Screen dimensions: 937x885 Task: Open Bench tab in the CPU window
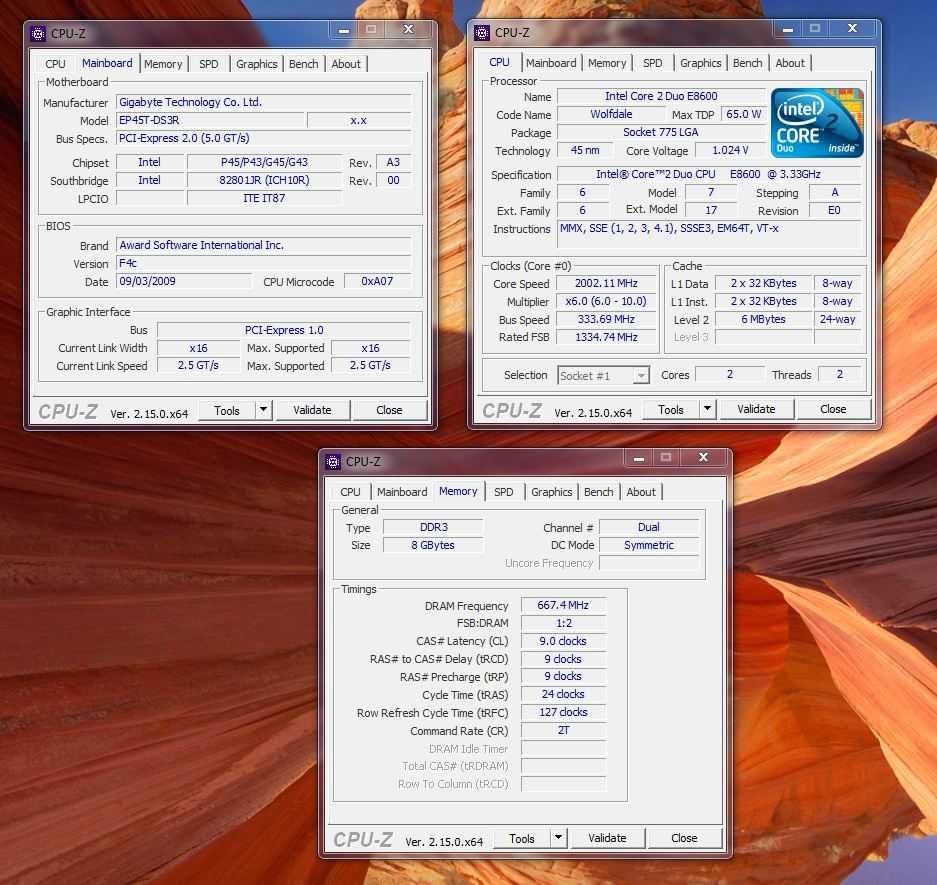click(748, 63)
